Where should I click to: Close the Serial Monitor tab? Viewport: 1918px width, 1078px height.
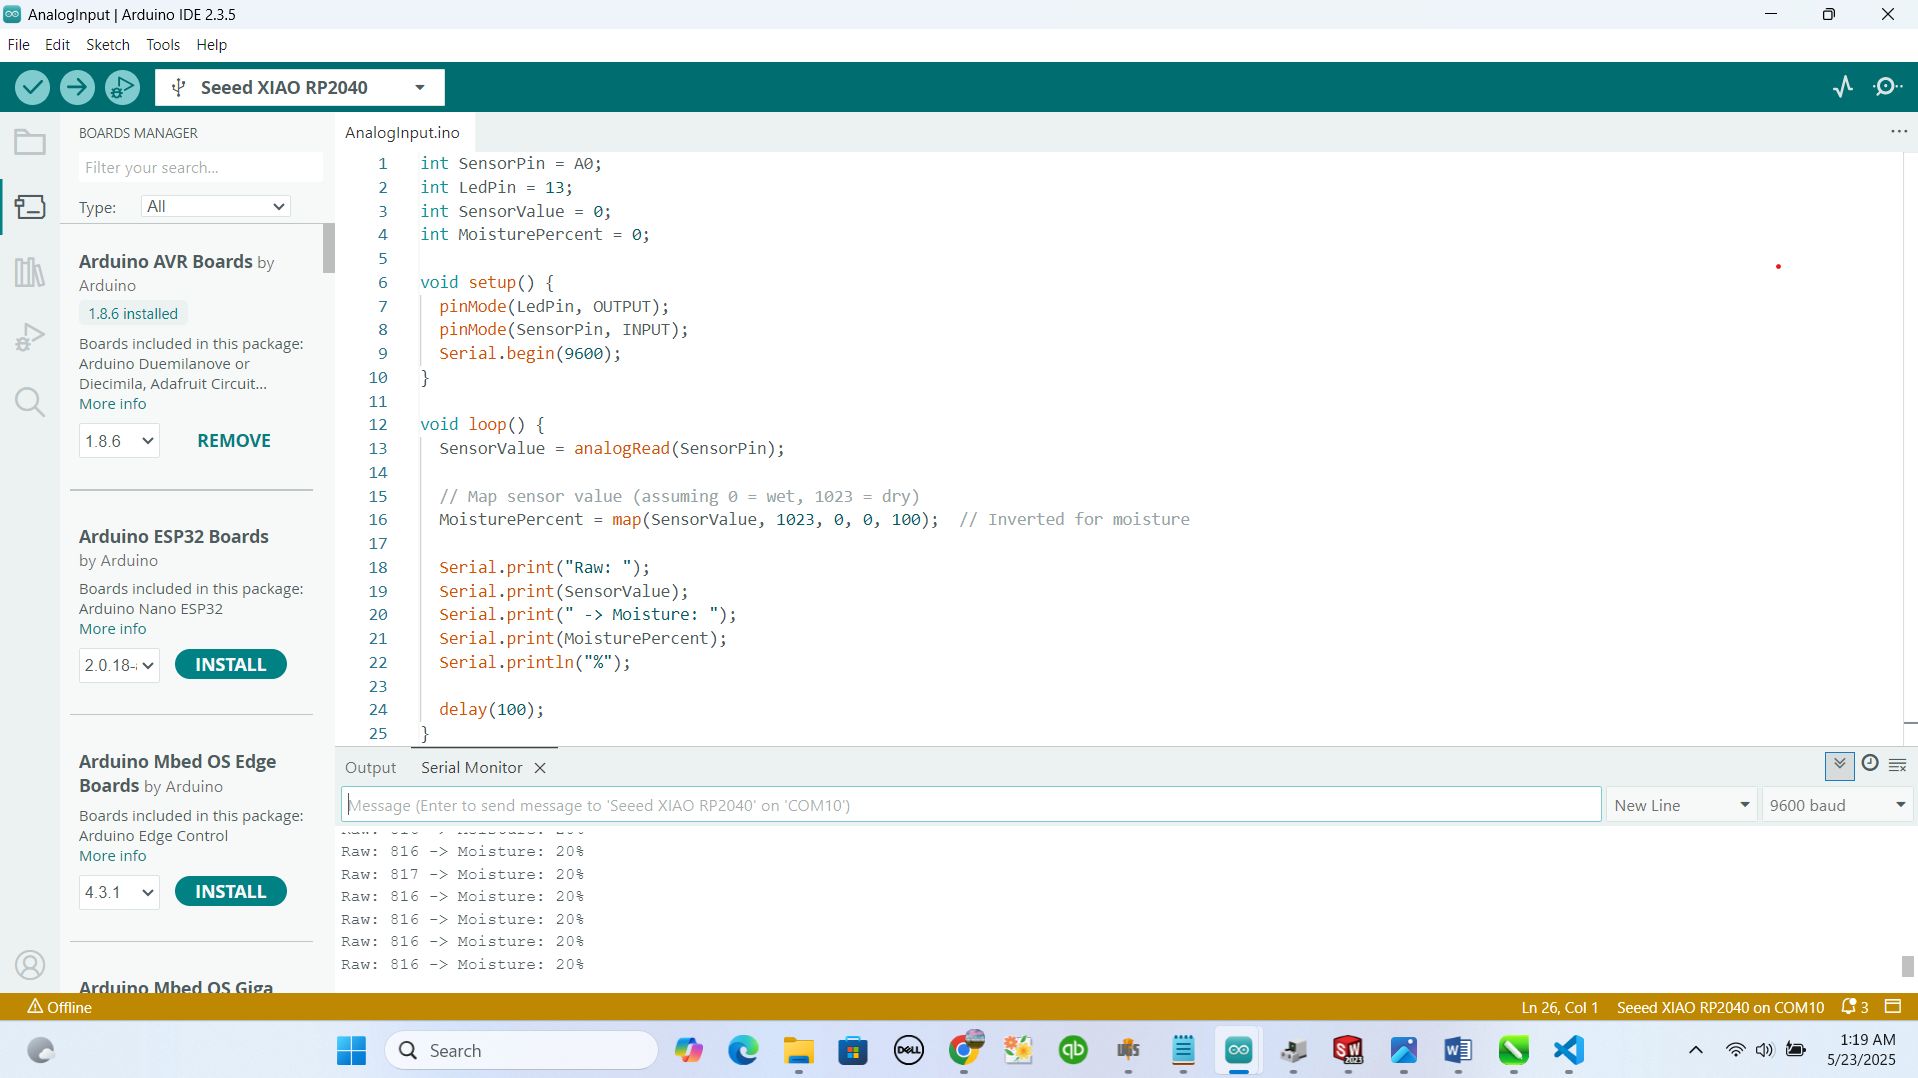point(540,768)
